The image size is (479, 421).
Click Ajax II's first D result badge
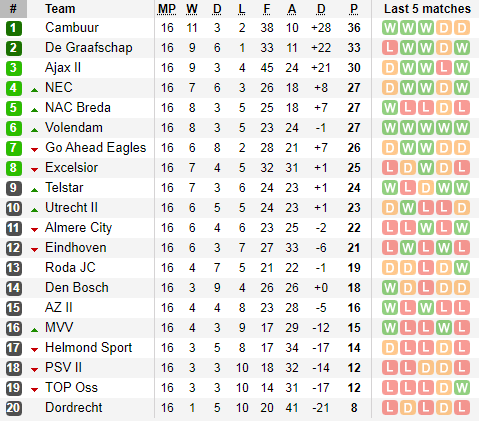(390, 68)
